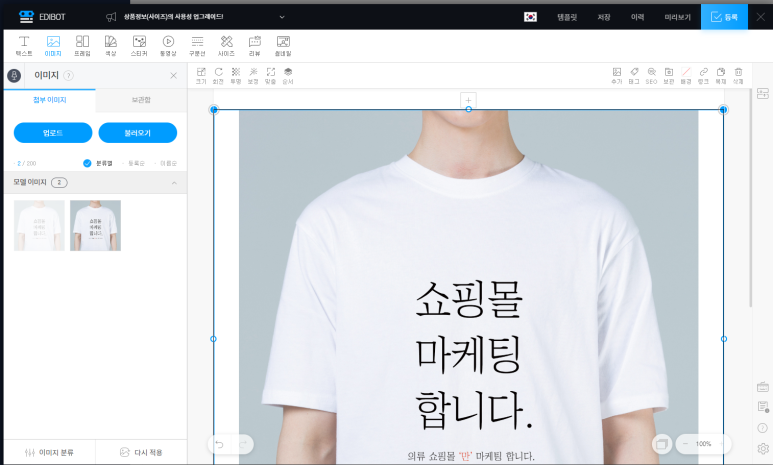
Task: Click the 추가 (add image) icon
Action: point(617,76)
